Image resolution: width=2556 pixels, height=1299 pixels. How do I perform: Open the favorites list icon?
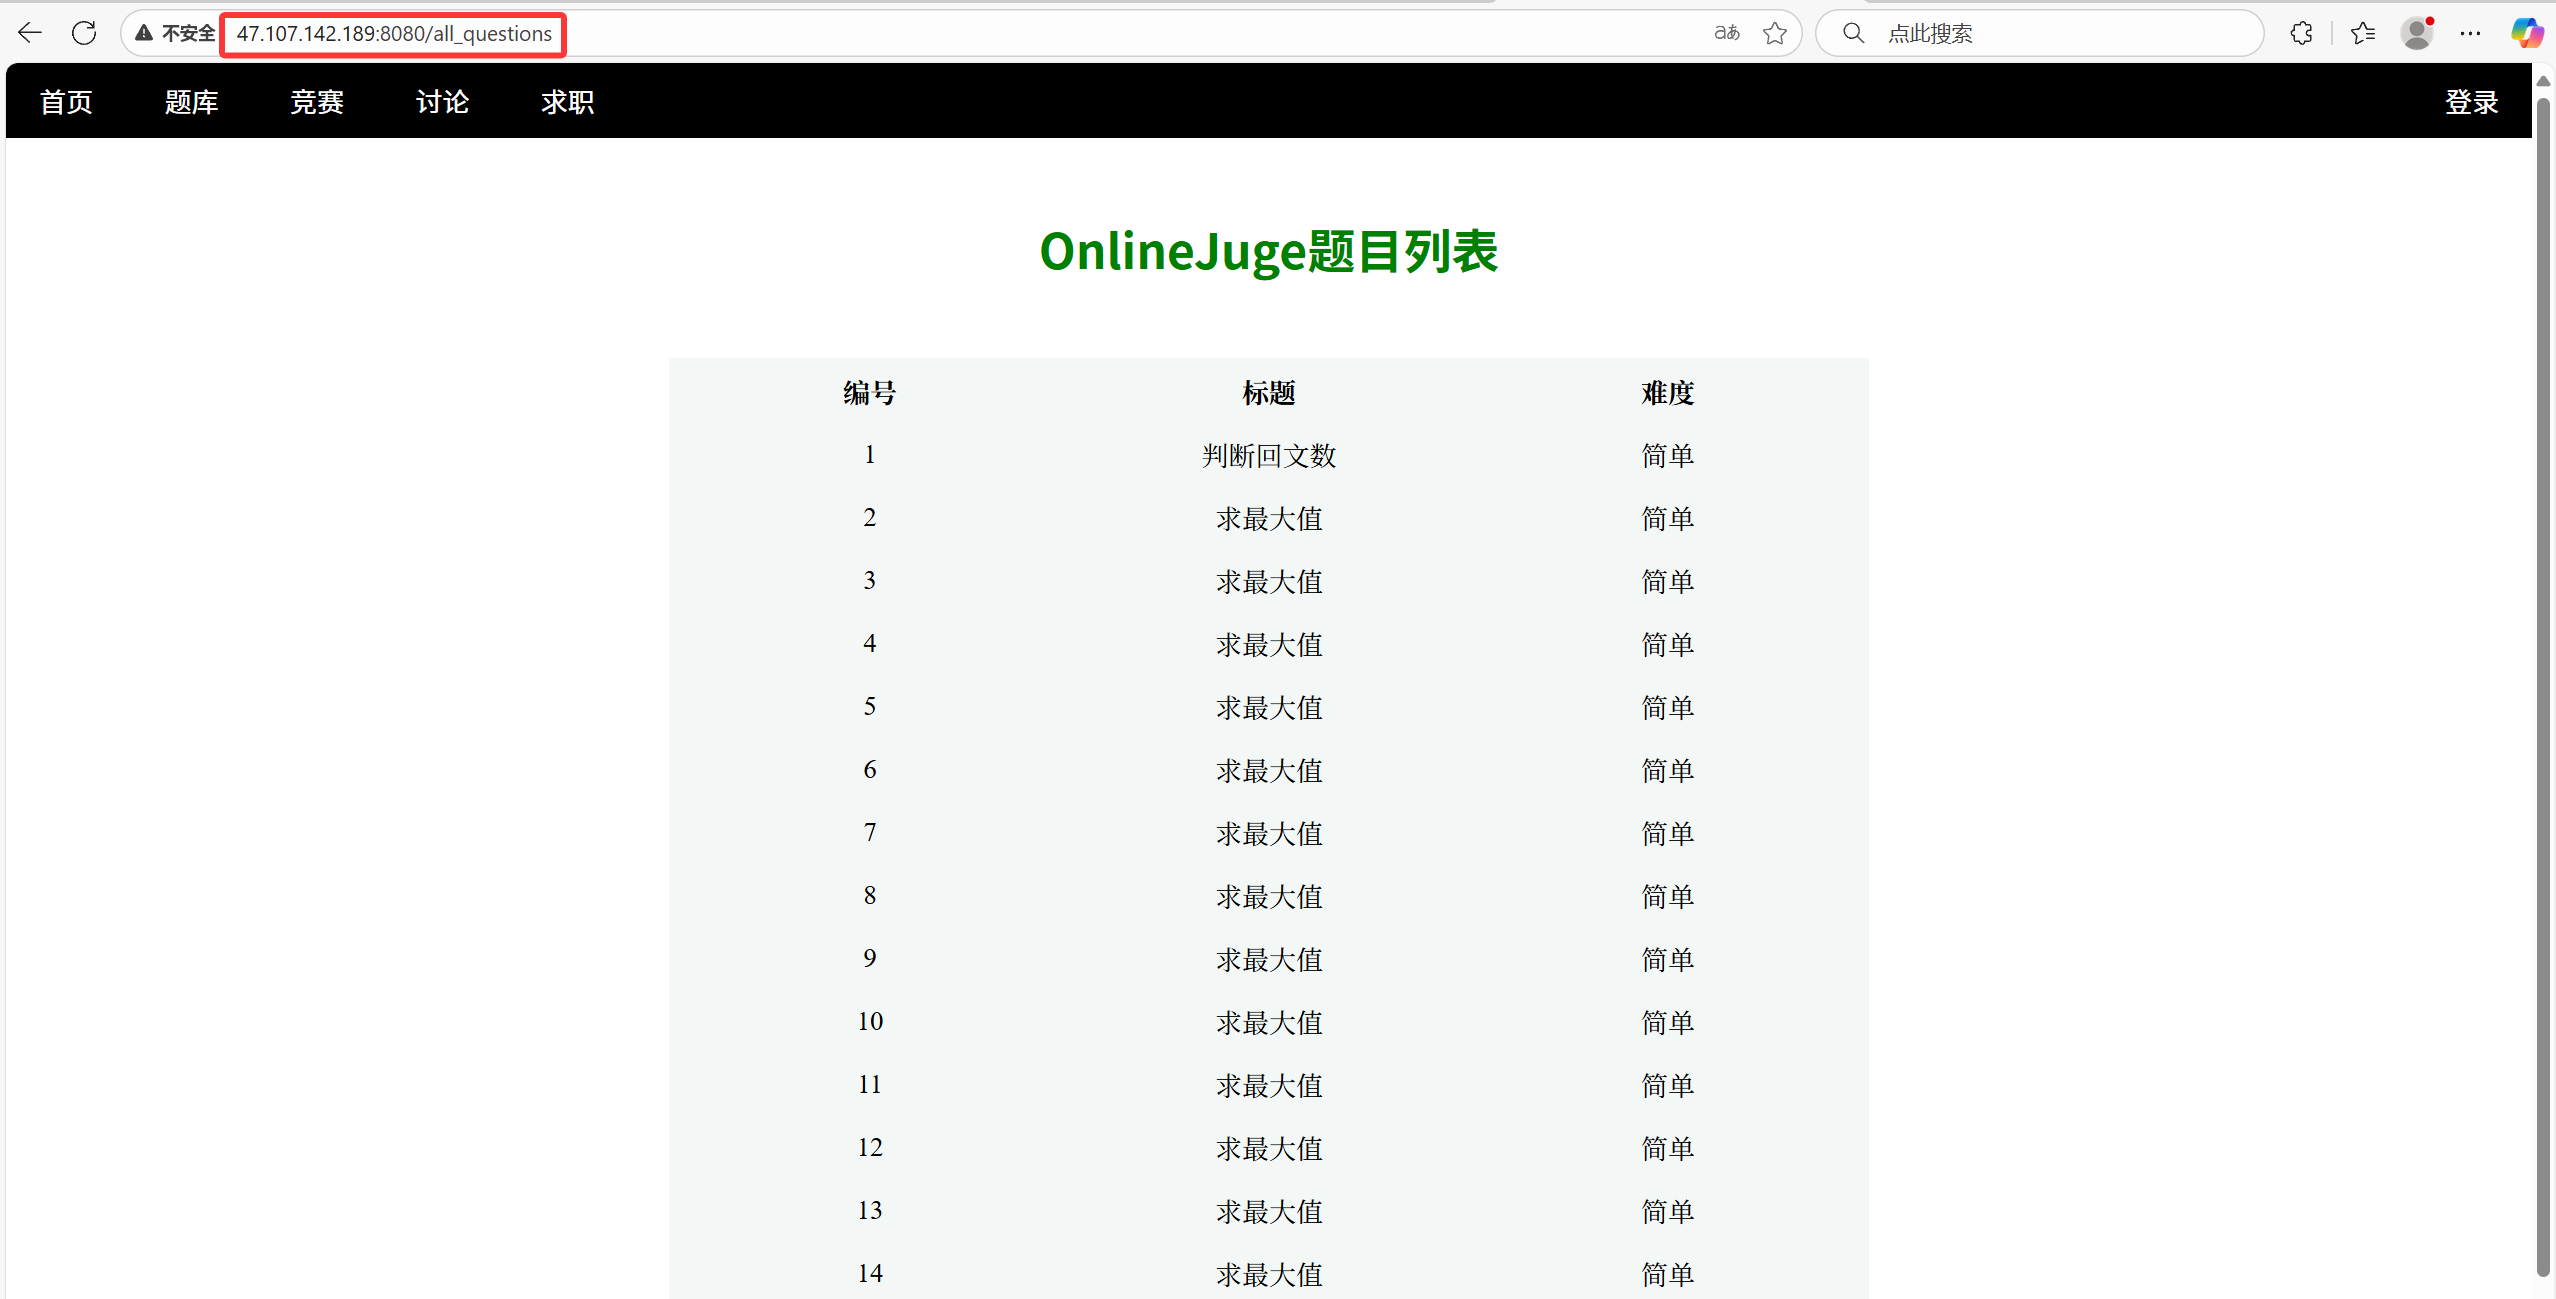point(2363,33)
